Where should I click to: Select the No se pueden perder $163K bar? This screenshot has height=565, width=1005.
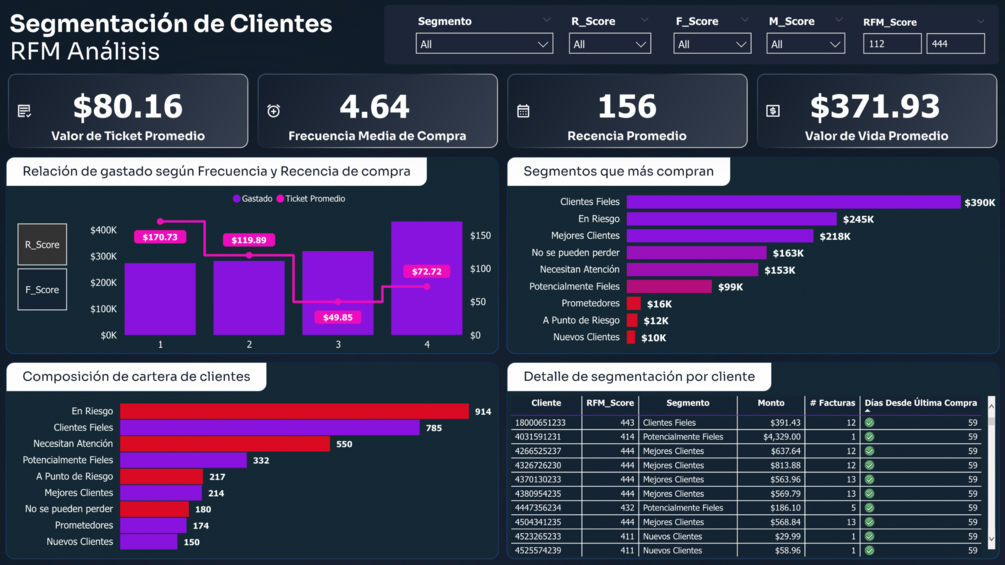(697, 253)
